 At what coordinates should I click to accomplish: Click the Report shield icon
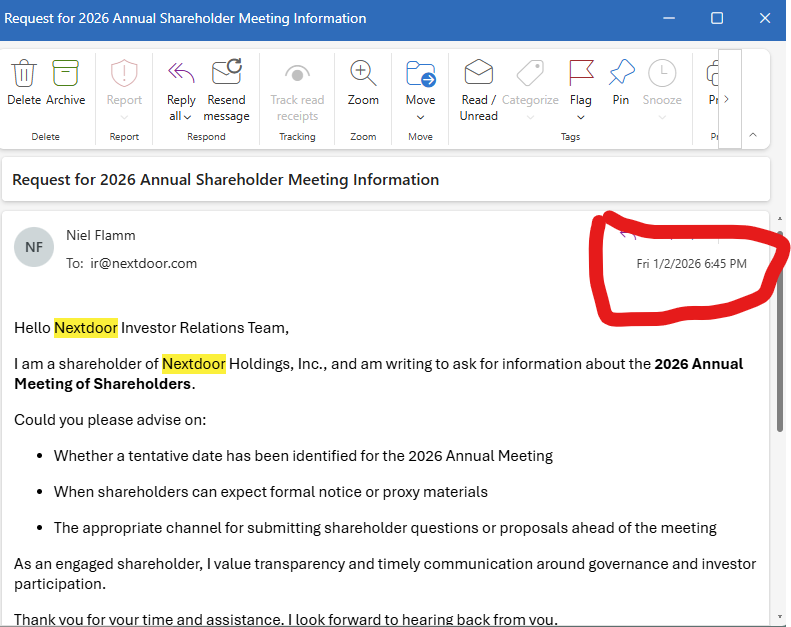[124, 74]
